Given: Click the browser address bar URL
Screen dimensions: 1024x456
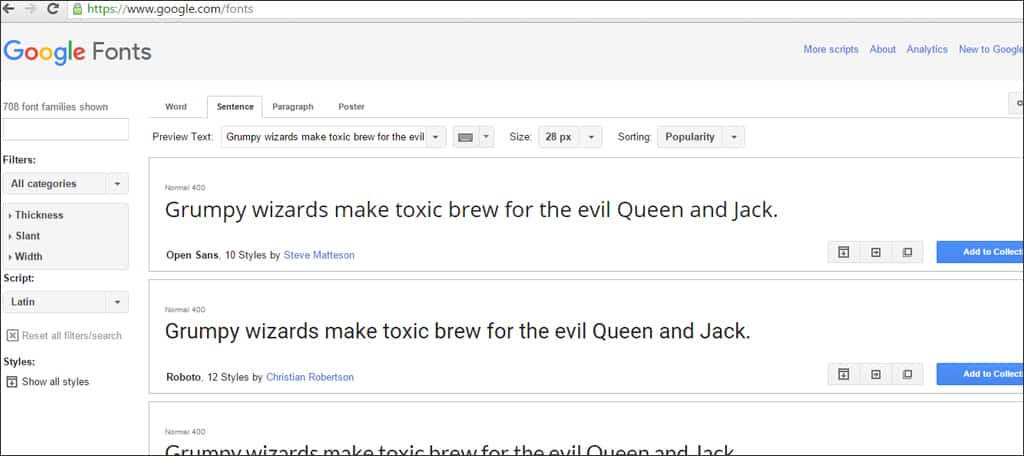Looking at the screenshot, I should (x=170, y=9).
